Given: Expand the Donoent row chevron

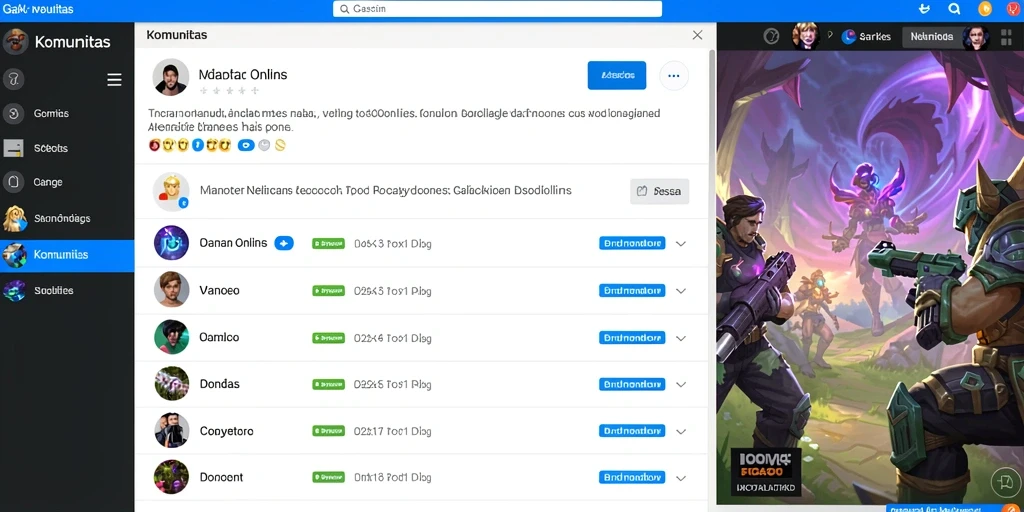Looking at the screenshot, I should pyautogui.click(x=680, y=478).
